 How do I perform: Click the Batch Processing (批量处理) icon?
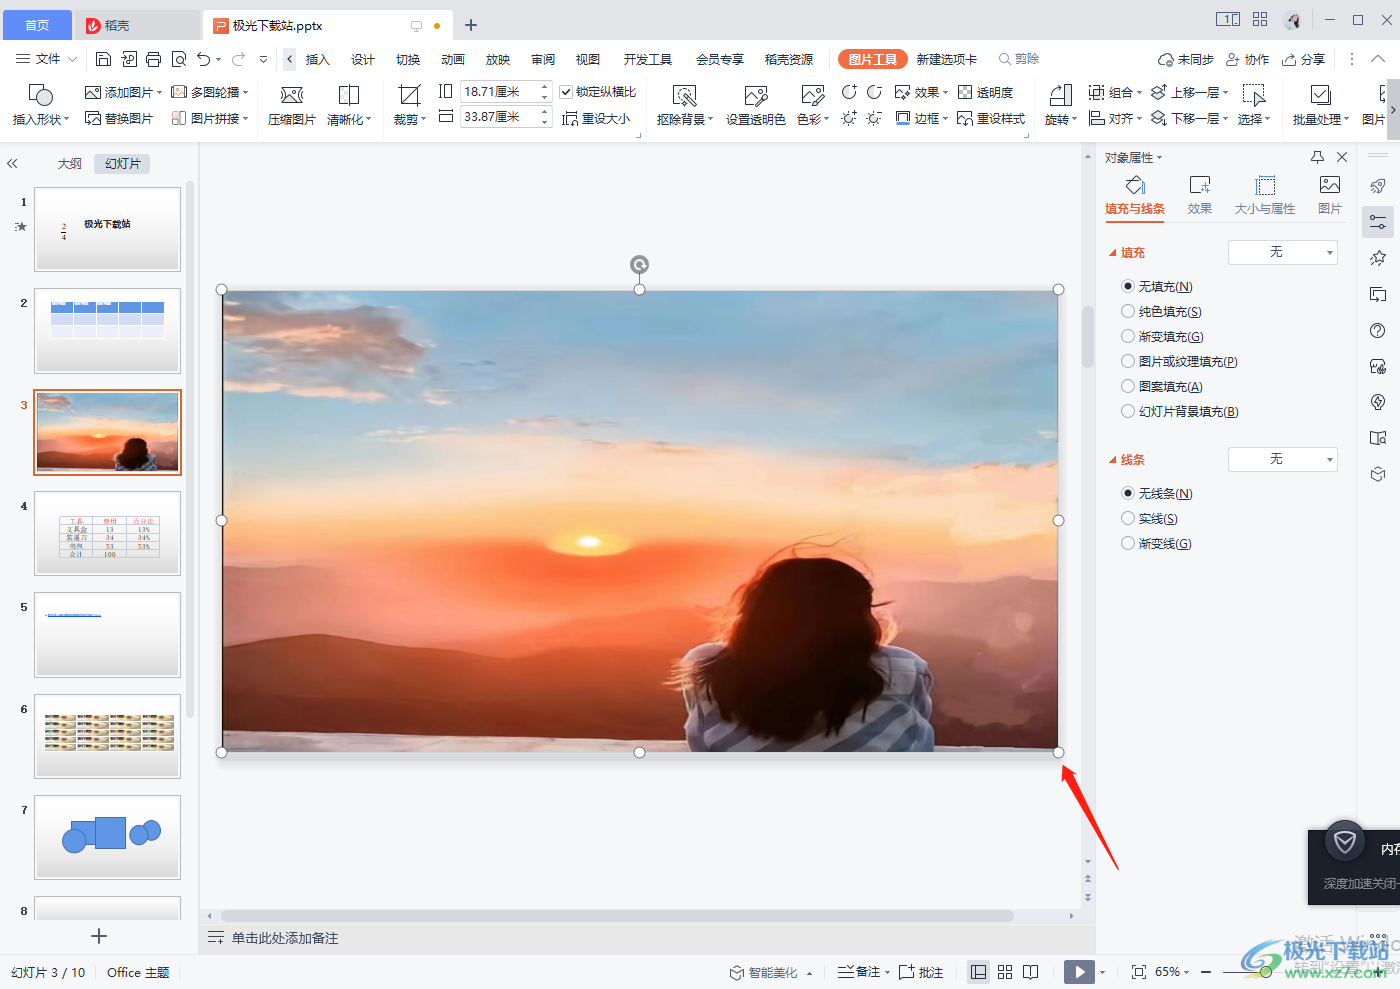(x=1321, y=95)
